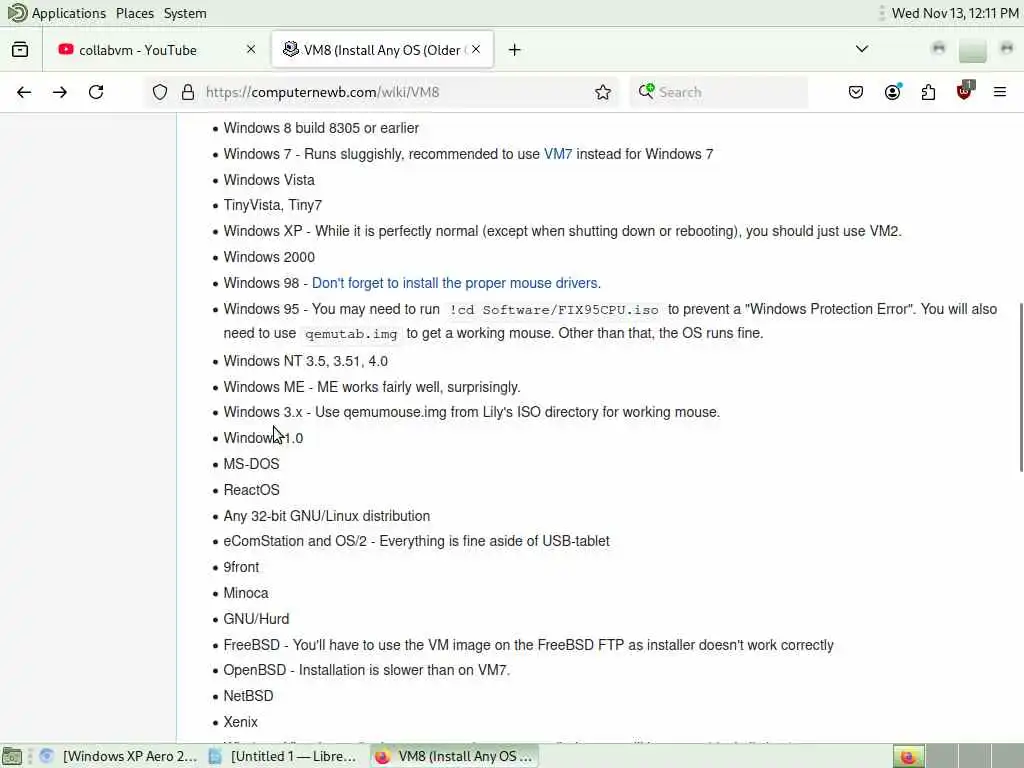Show site security padlock info
Image resolution: width=1024 pixels, height=768 pixels.
[x=188, y=92]
